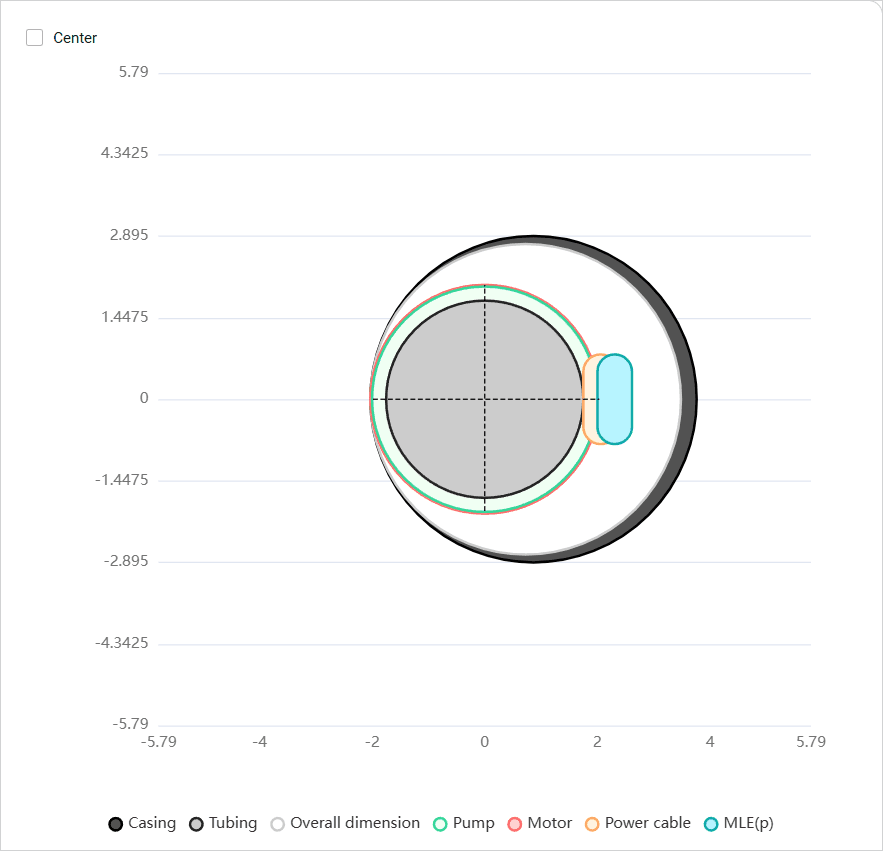Click the Tubing legend marker icon

point(196,824)
